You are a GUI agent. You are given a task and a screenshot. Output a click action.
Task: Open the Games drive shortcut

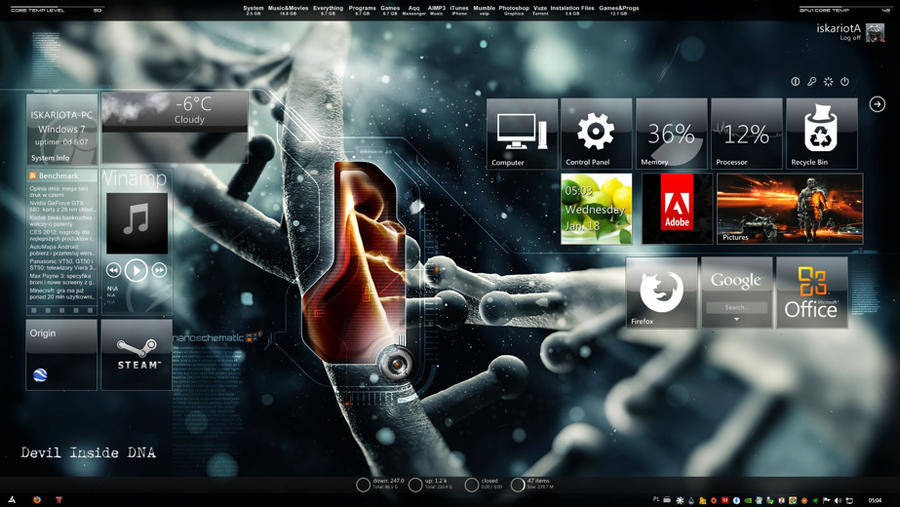click(390, 10)
